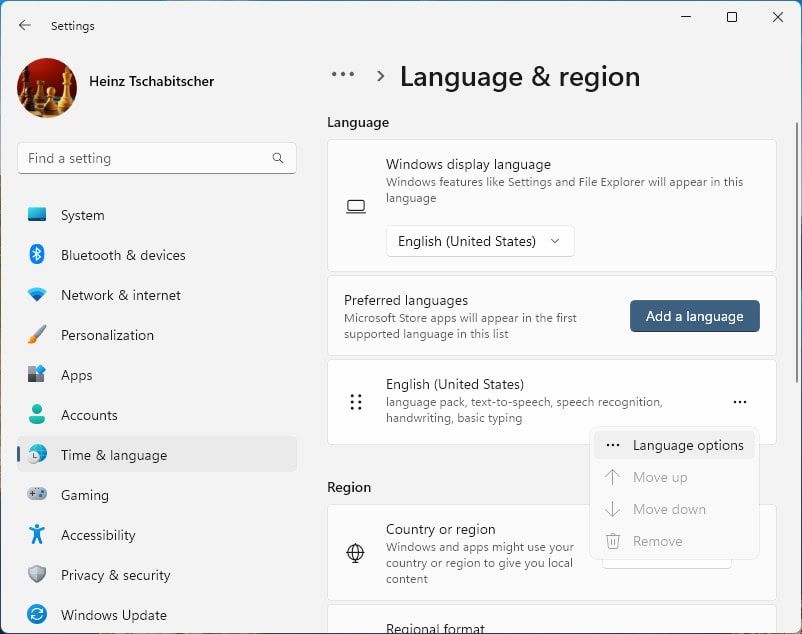
Task: Click the Time & language globe icon
Action: point(37,454)
